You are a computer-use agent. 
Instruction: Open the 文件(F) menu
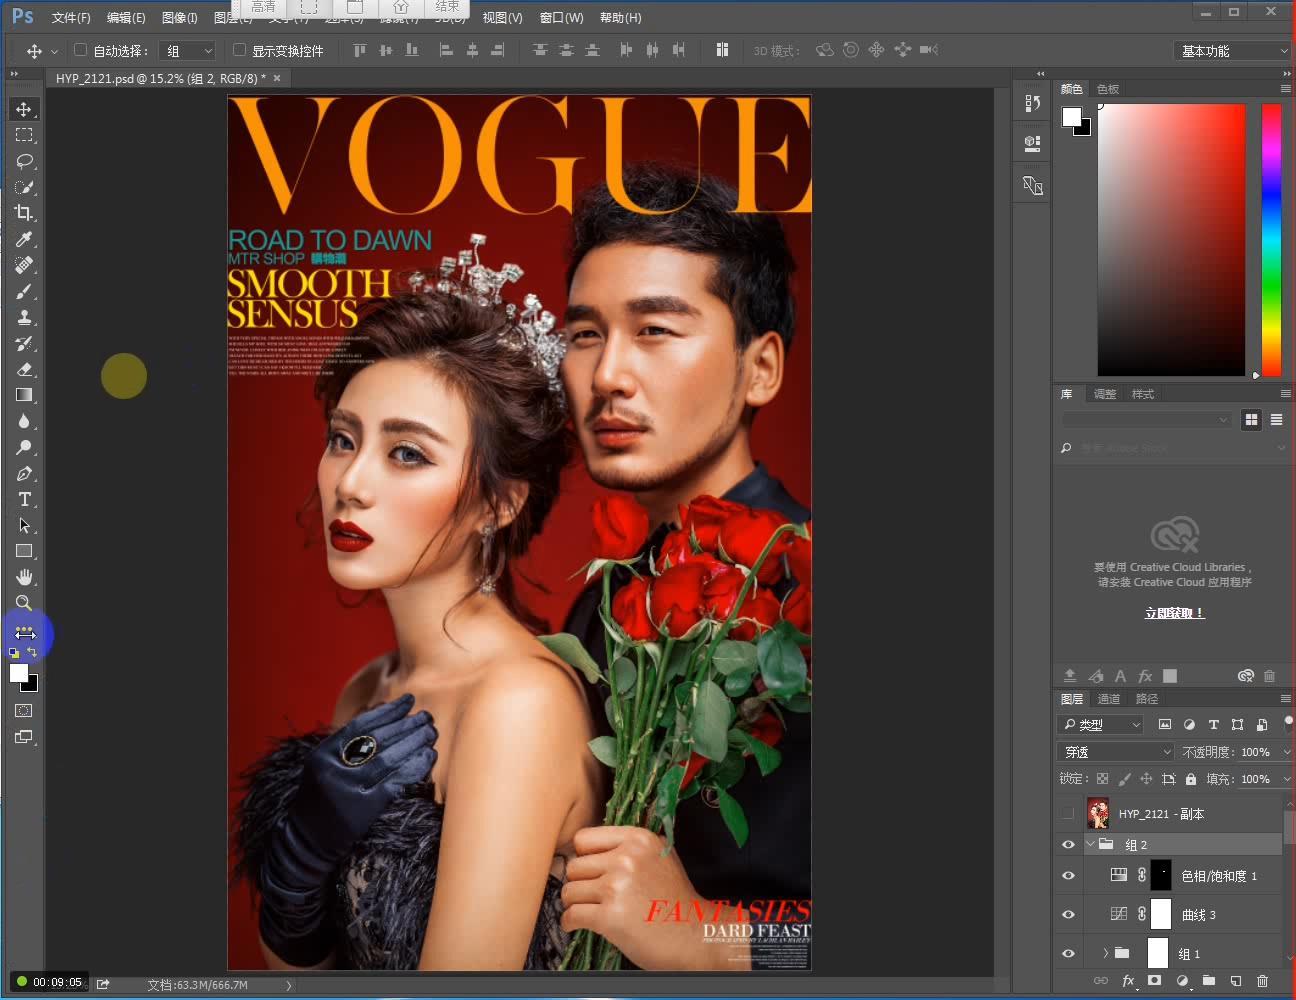tap(71, 18)
